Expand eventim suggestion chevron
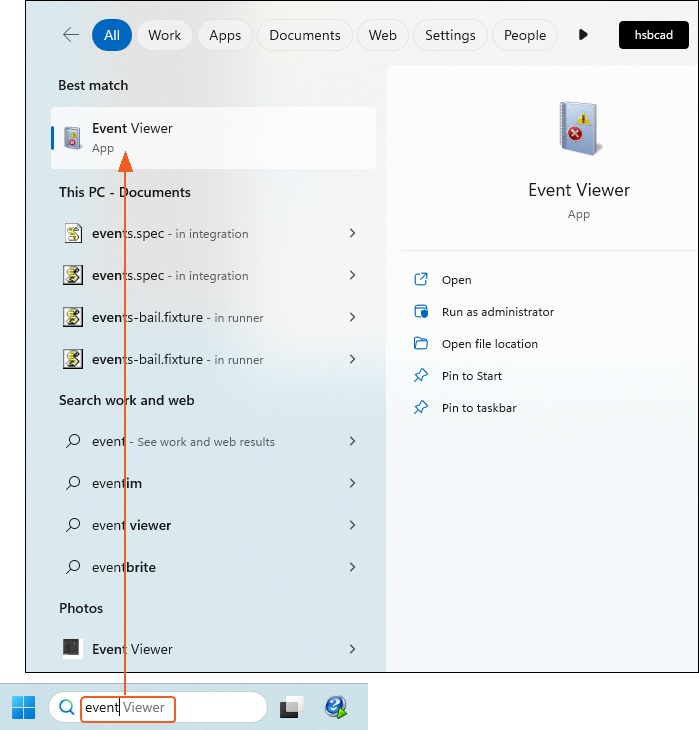The image size is (699, 730). (353, 483)
